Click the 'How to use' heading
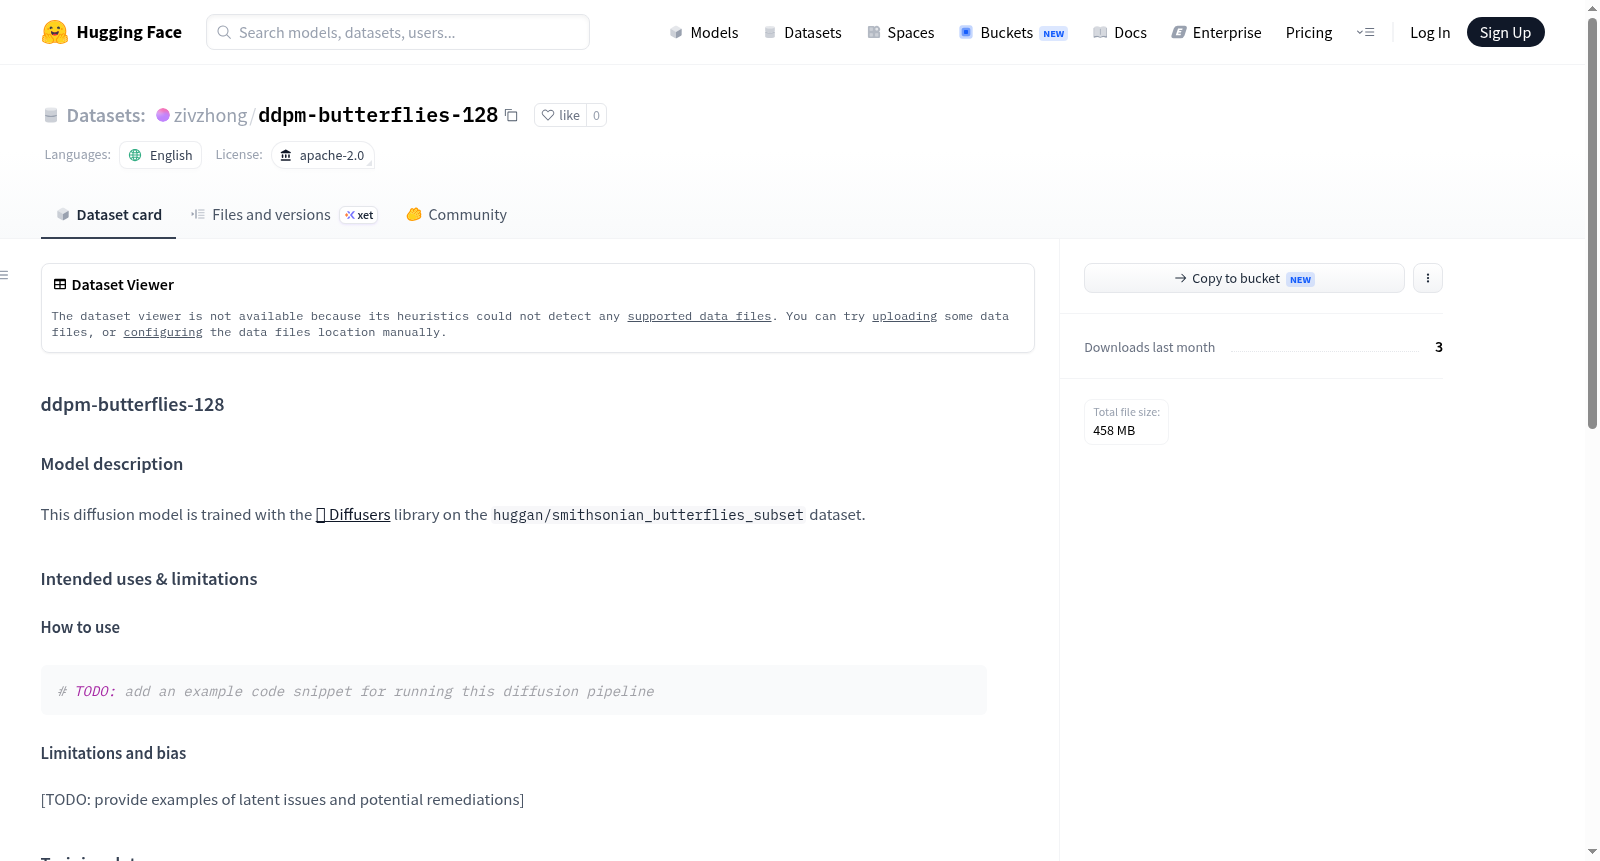The width and height of the screenshot is (1600, 861). (80, 627)
